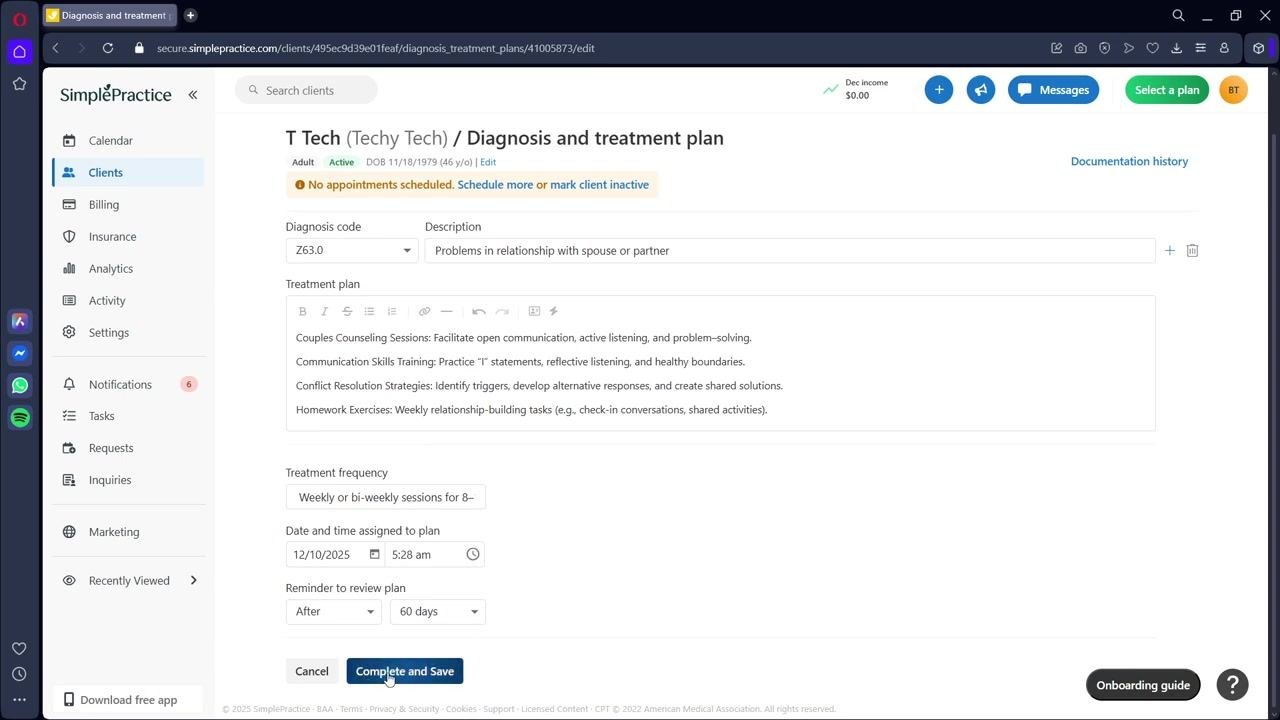Reload the page in the browser

click(108, 48)
